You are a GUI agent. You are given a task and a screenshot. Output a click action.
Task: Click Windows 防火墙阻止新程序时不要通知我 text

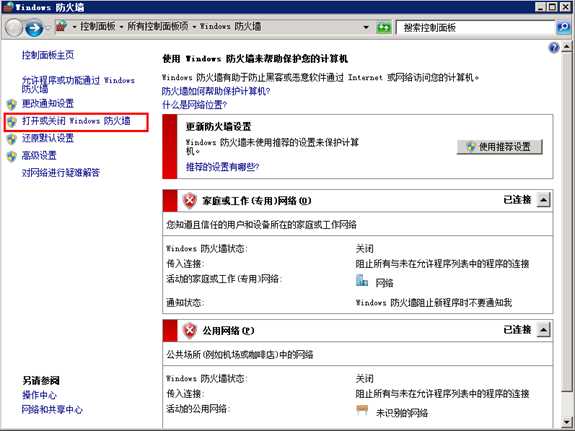pyautogui.click(x=434, y=303)
